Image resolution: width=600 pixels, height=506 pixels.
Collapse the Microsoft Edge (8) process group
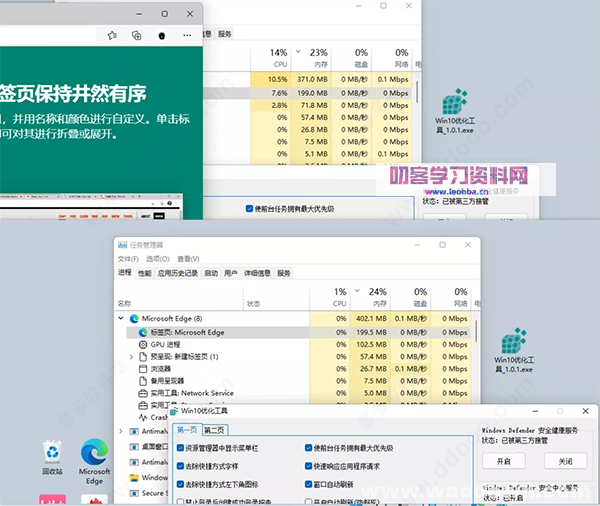click(121, 318)
